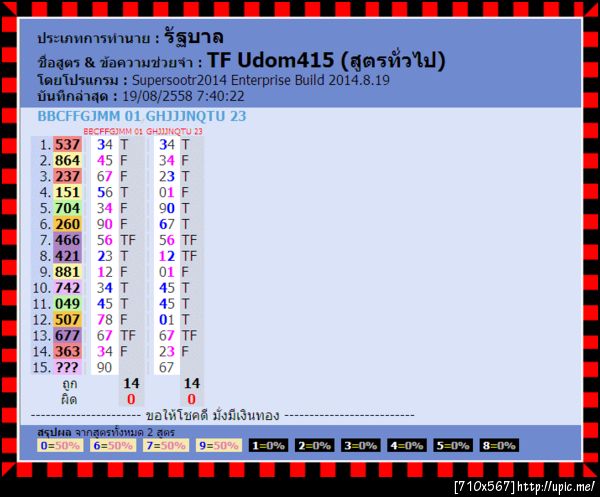
Task: Click the large blue heading 'GHJJJNQTU 23'
Action: point(196,116)
